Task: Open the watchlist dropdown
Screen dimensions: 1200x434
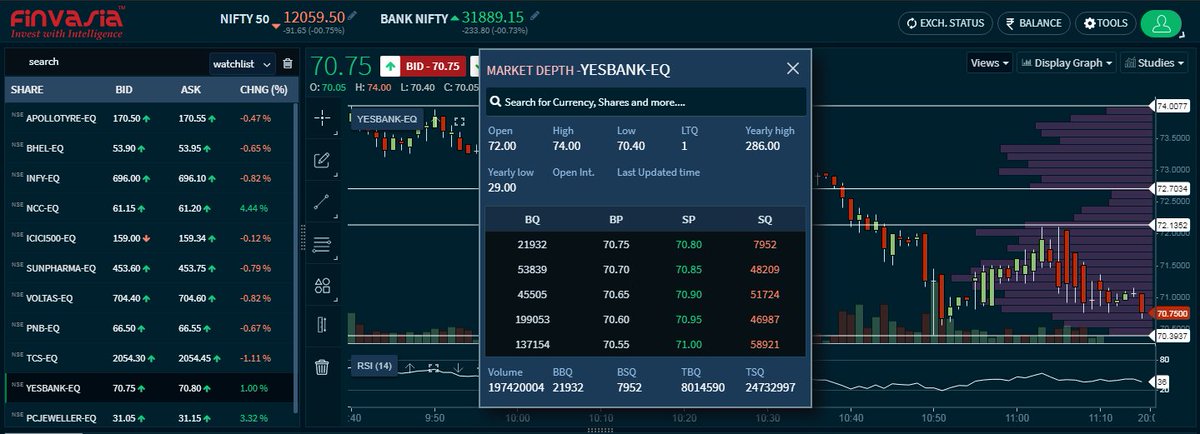Action: pyautogui.click(x=242, y=63)
